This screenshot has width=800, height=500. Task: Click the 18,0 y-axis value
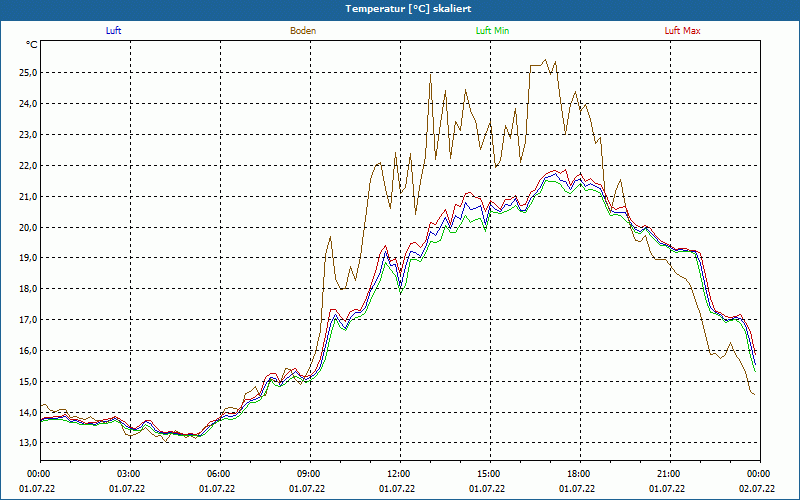click(29, 289)
